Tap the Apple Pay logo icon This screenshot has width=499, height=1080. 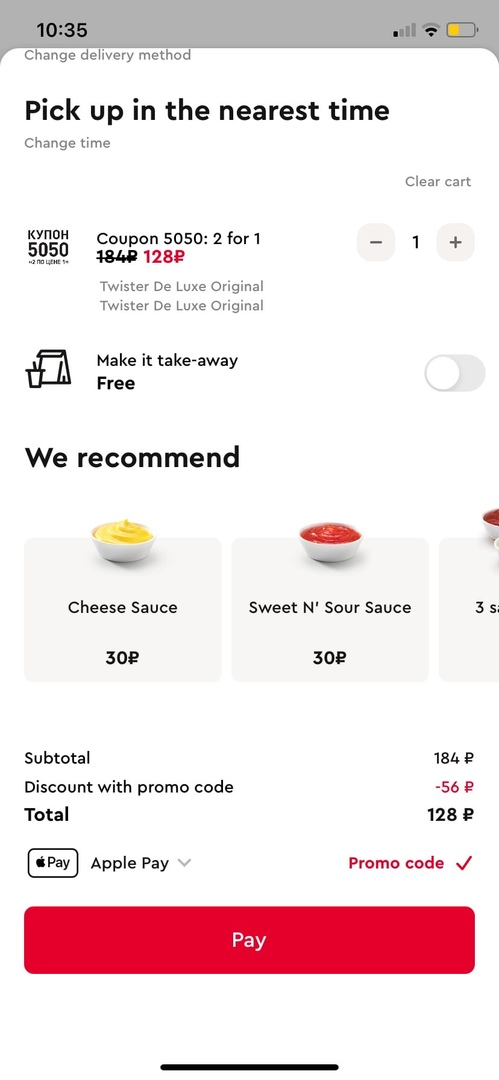(x=53, y=863)
